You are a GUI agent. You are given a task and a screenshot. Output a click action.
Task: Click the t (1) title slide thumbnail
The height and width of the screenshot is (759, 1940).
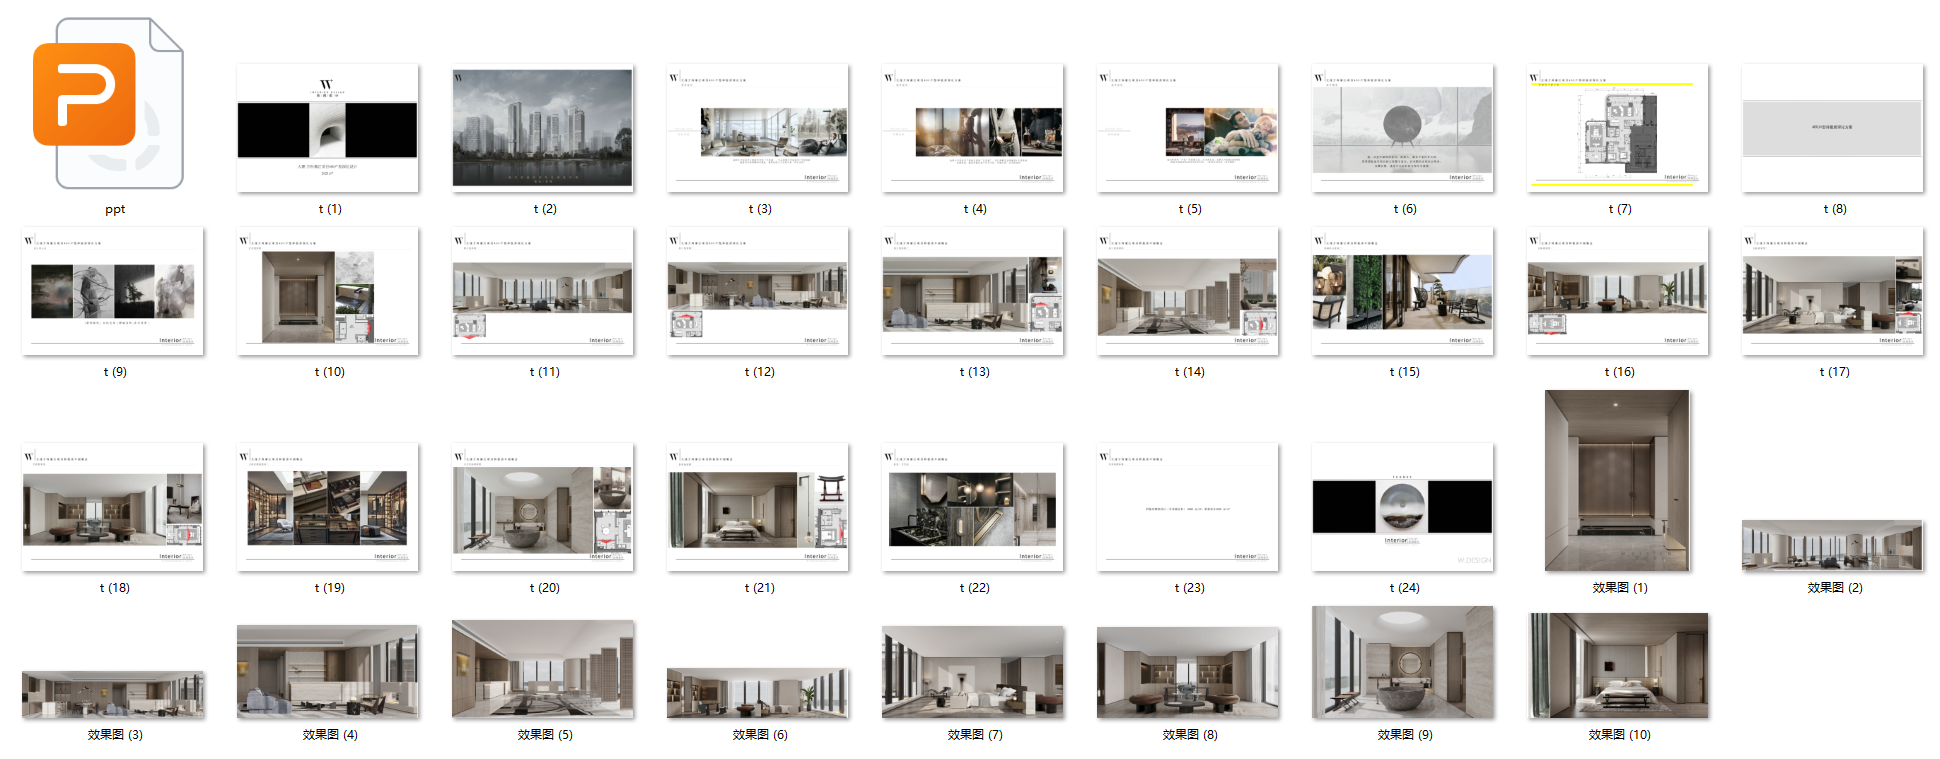coord(328,128)
